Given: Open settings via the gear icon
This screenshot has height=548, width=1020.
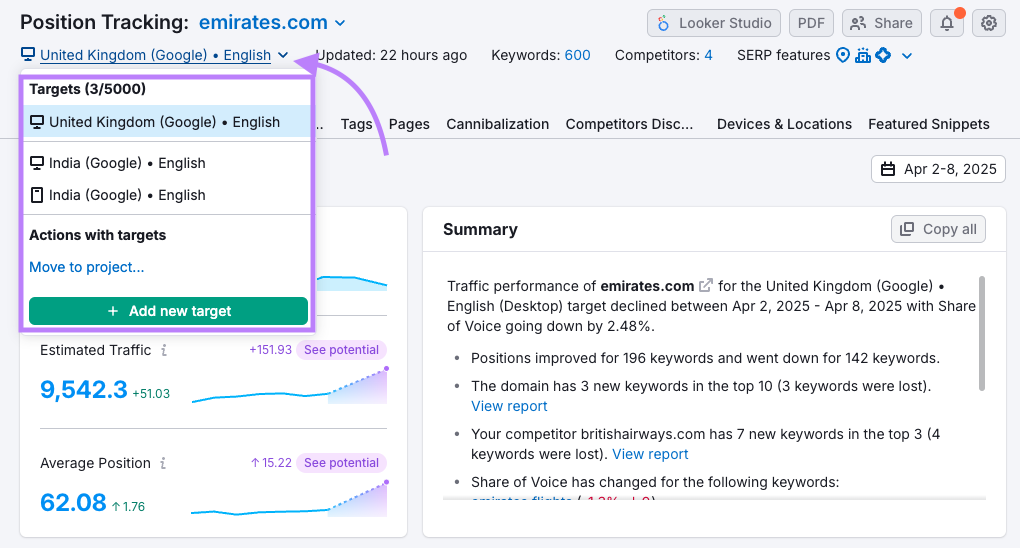Looking at the screenshot, I should [989, 23].
